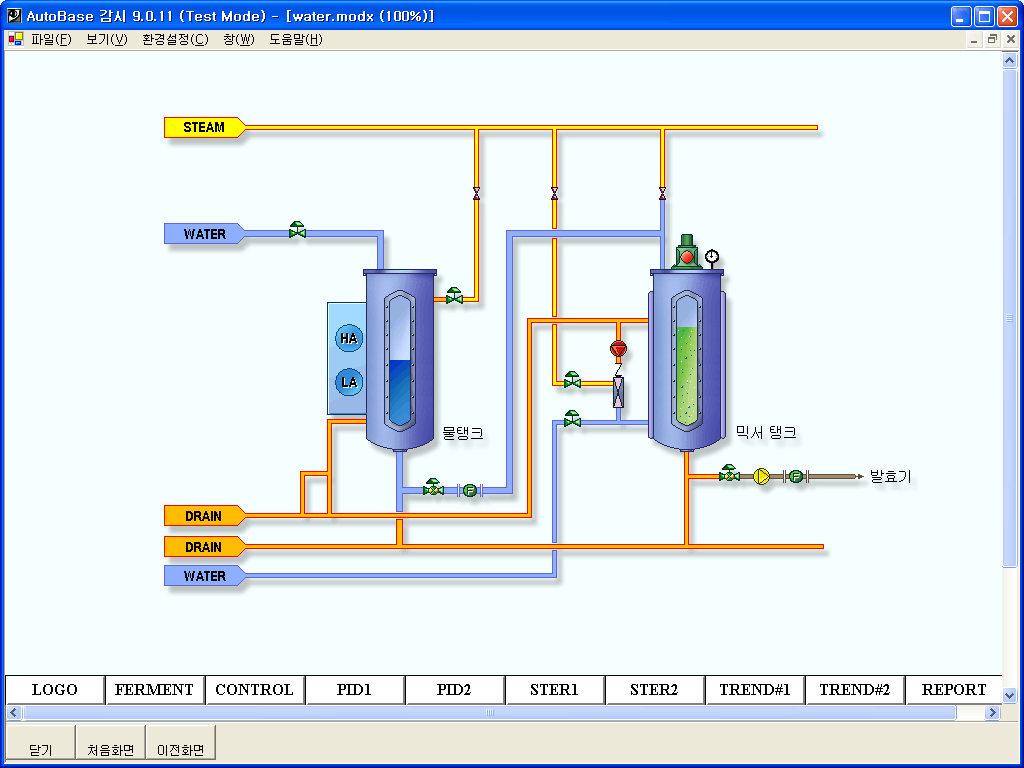
Task: Click the valve on the WATER inlet pipe
Action: coord(297,231)
